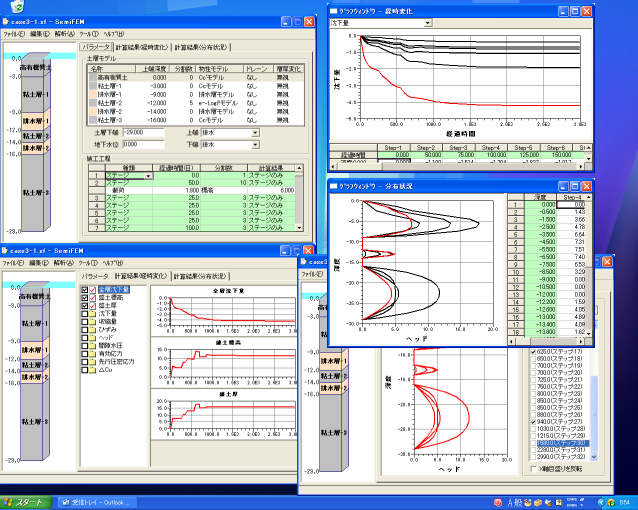Viewport: 638px width, 510px height.
Task: Click down arrow of 施工工程 table scrollbar
Action: (x=300, y=228)
